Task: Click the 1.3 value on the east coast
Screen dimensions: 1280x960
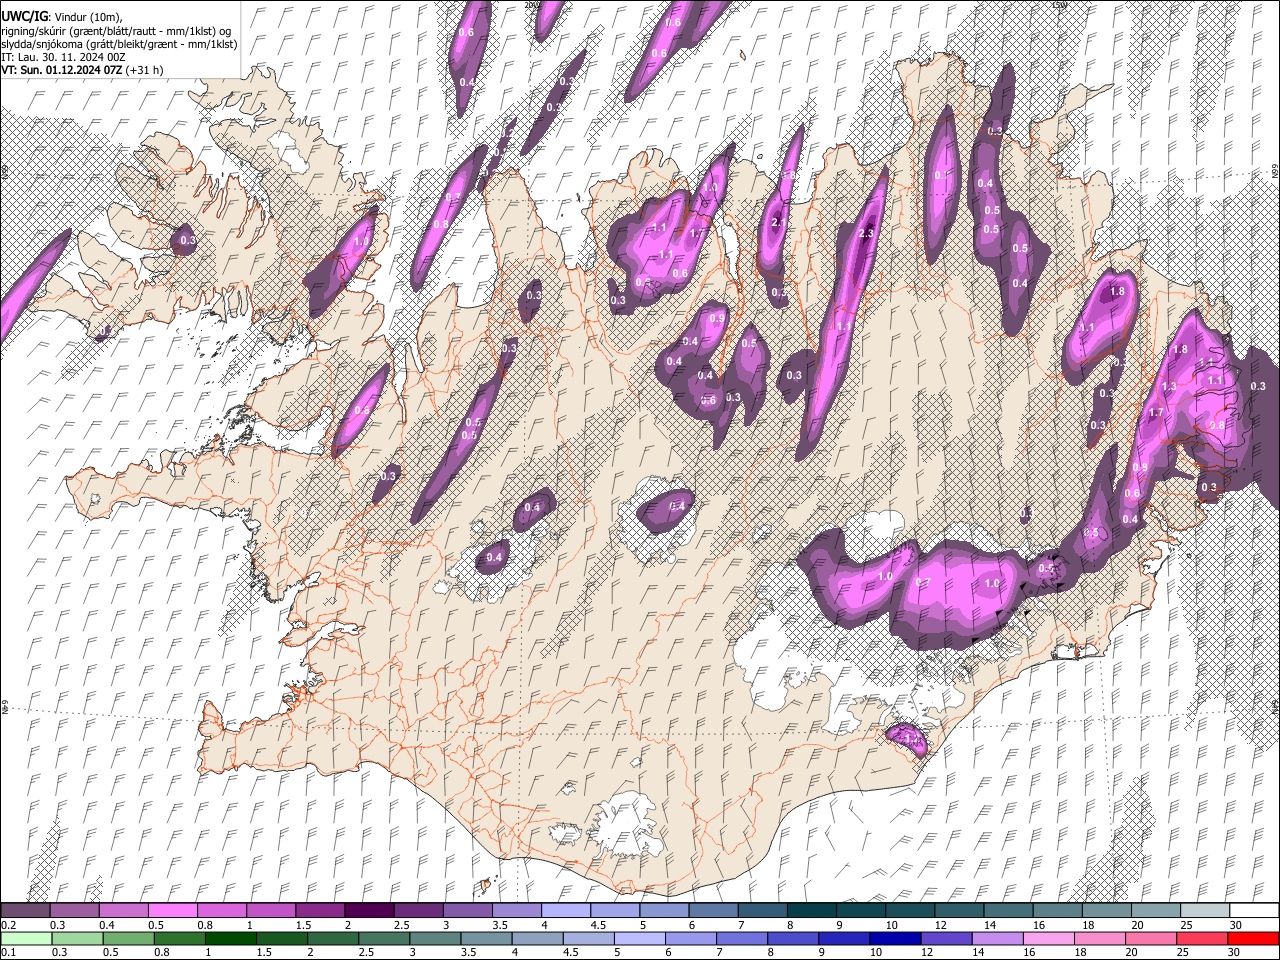Action: (1169, 387)
